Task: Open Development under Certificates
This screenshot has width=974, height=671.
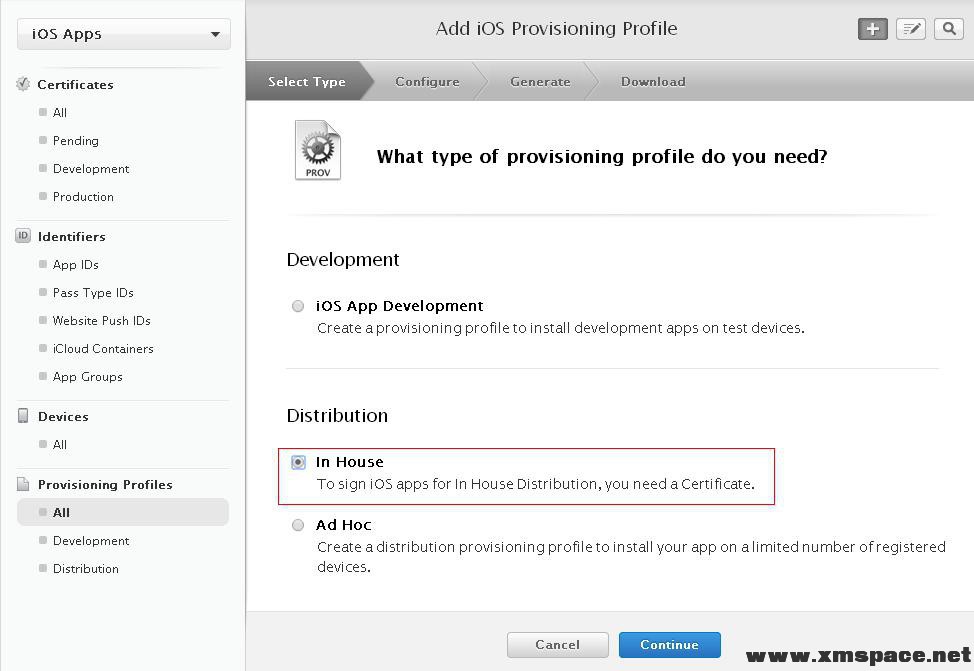Action: click(91, 168)
